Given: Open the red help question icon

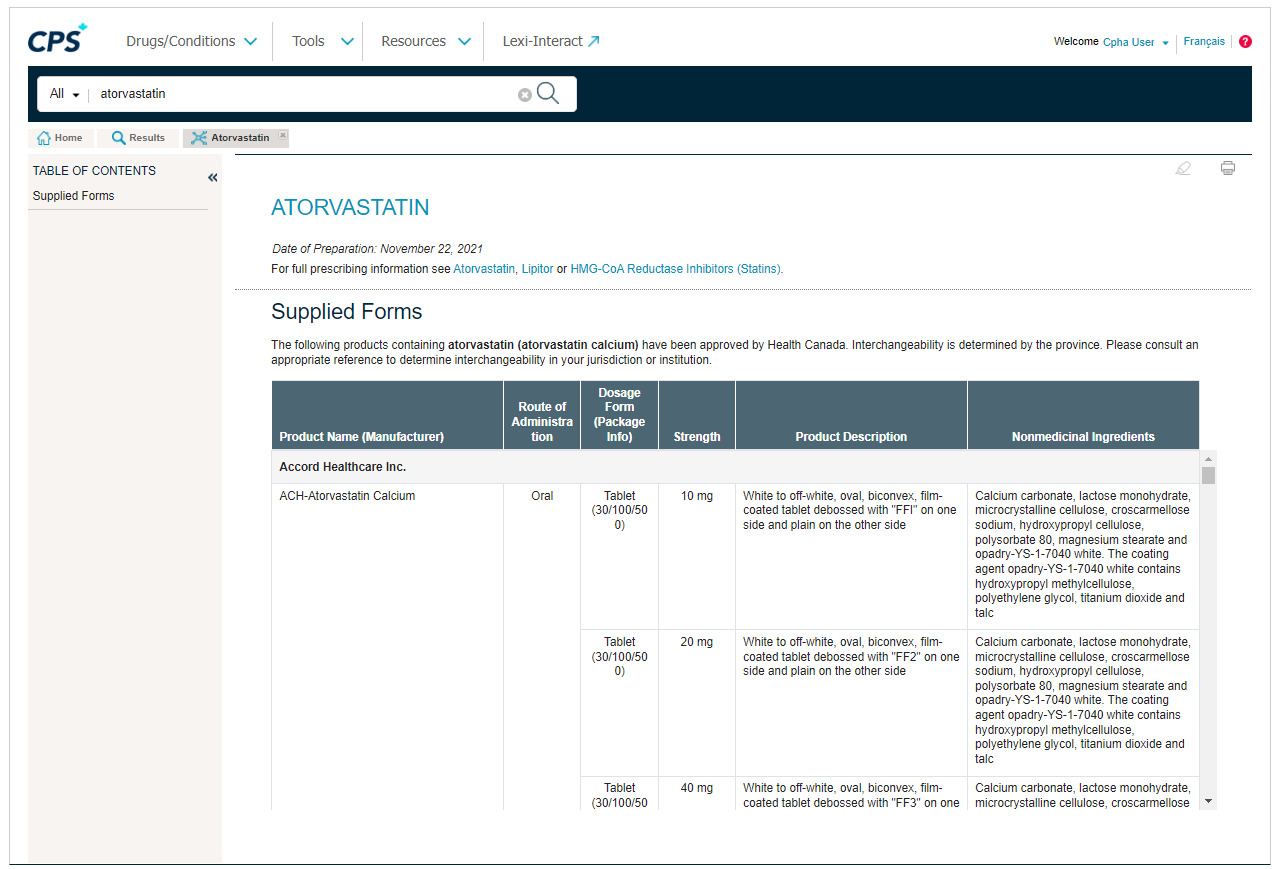Looking at the screenshot, I should coord(1245,42).
